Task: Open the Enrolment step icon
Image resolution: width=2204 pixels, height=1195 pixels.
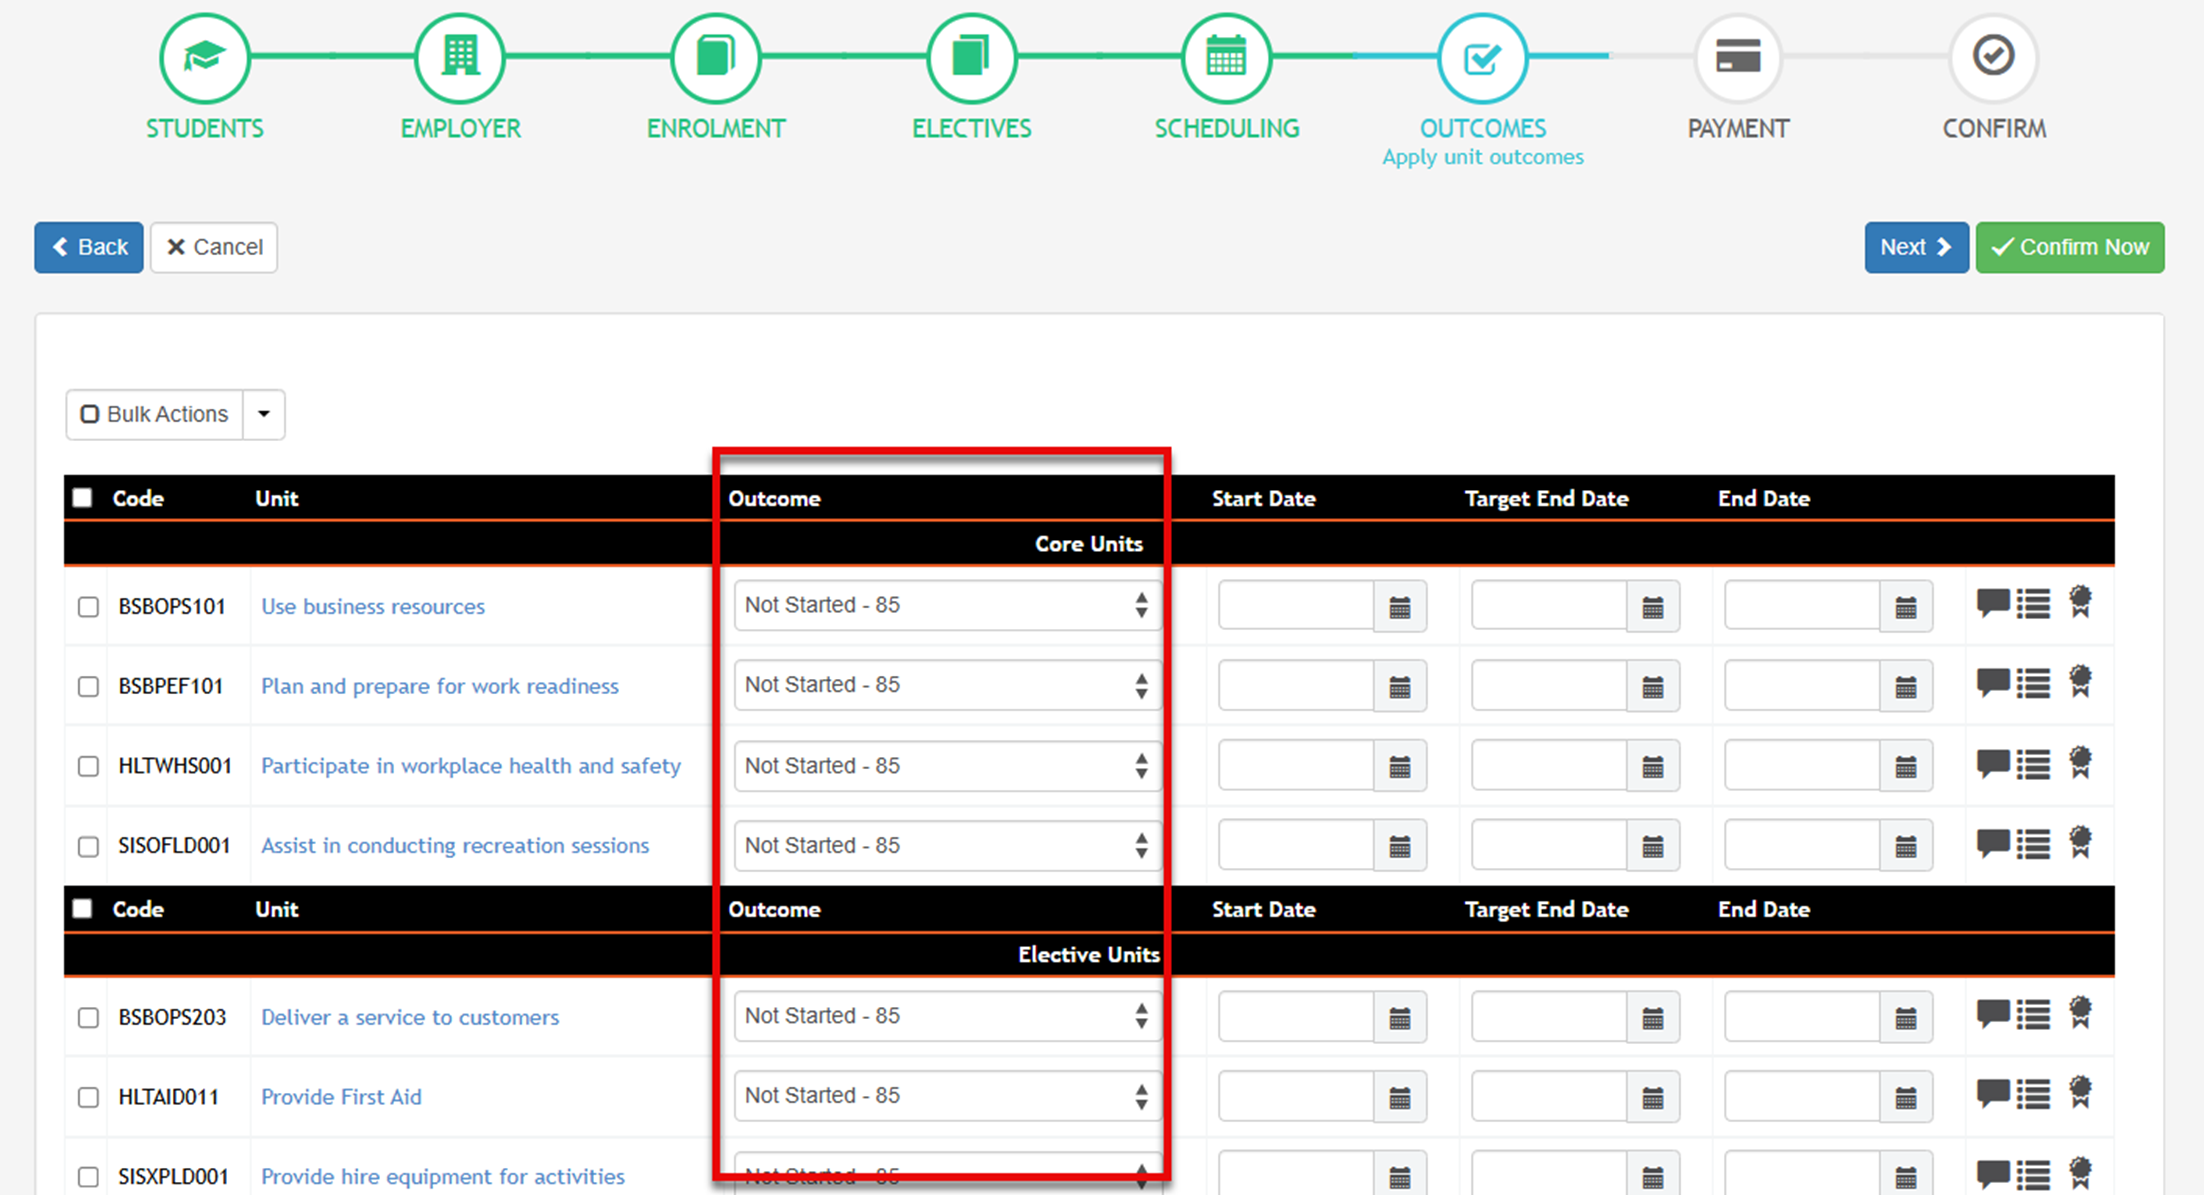Action: [x=716, y=58]
